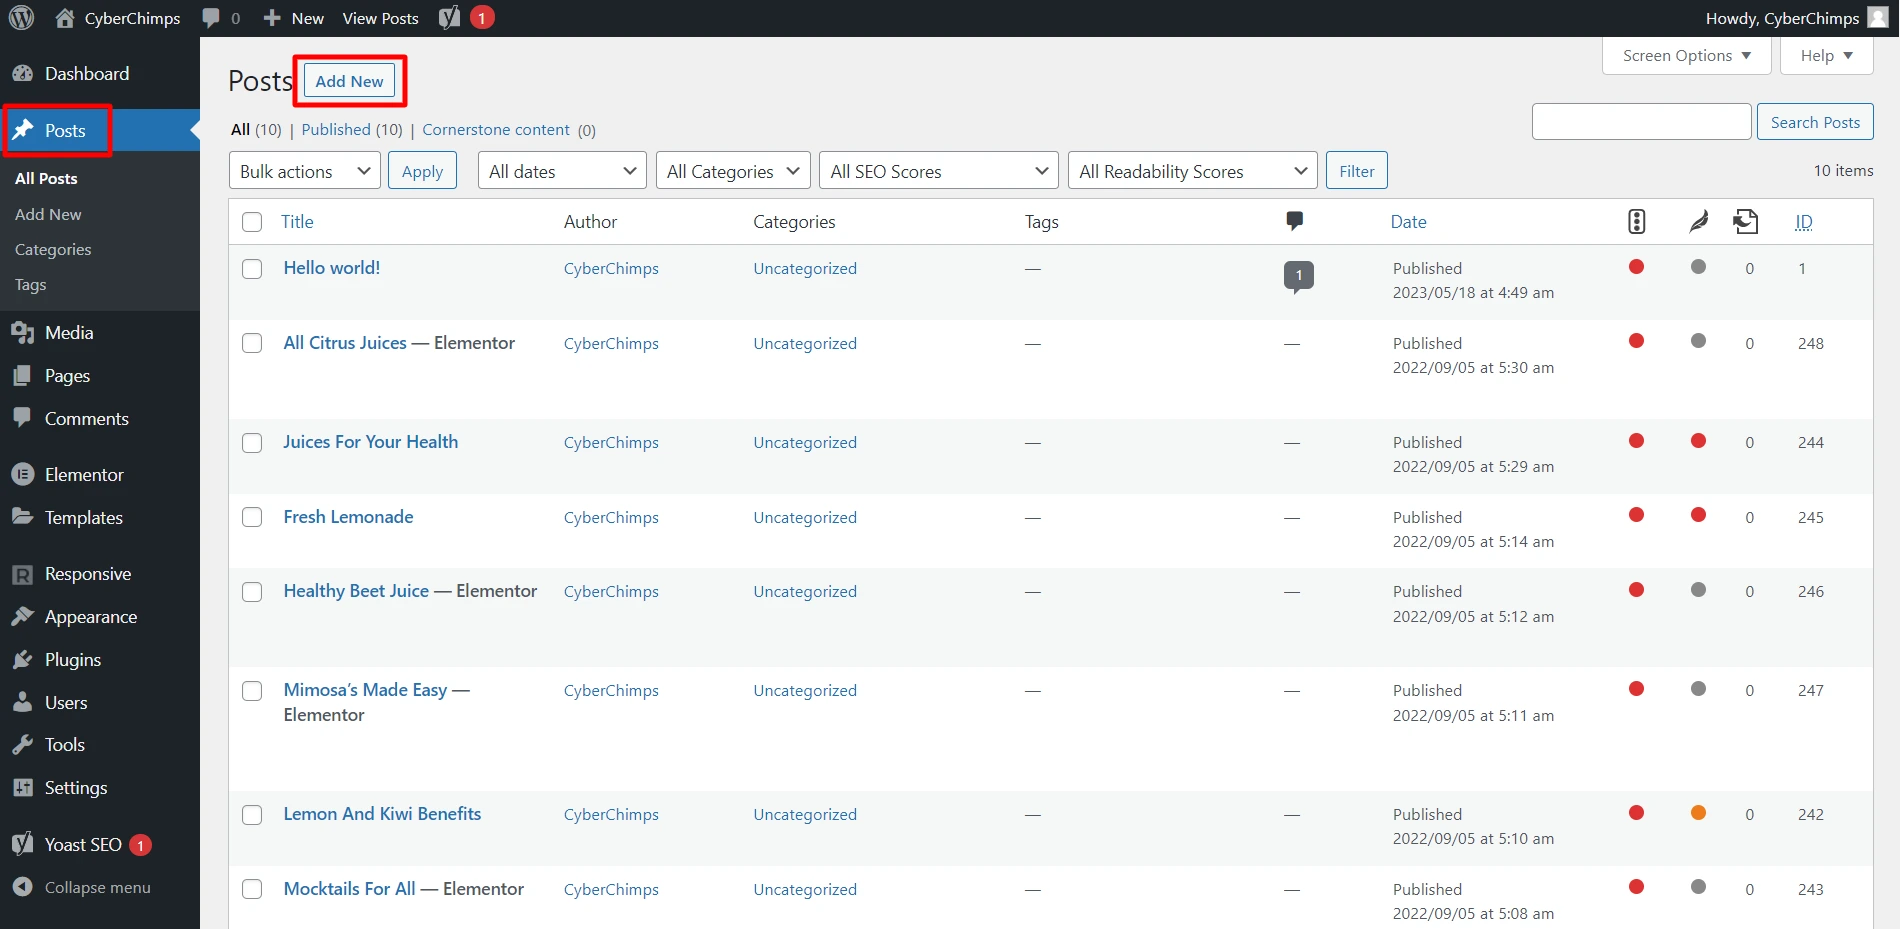Open the Yoast SEO sidebar icon
Viewport: 1900px width, 929px height.
point(23,845)
